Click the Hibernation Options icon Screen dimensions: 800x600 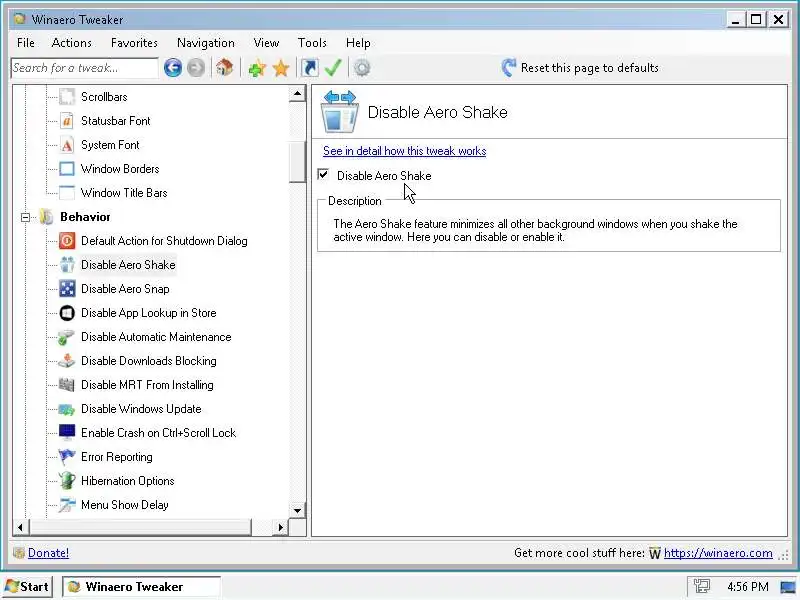coord(67,481)
